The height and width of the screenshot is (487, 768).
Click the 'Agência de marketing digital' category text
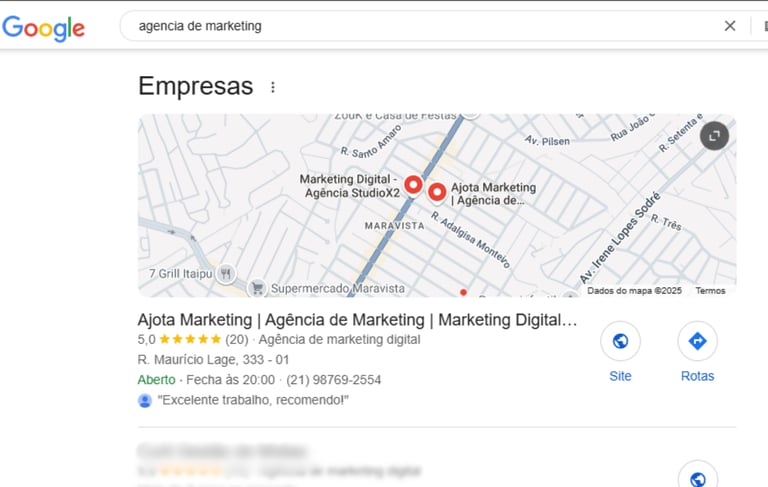(339, 339)
